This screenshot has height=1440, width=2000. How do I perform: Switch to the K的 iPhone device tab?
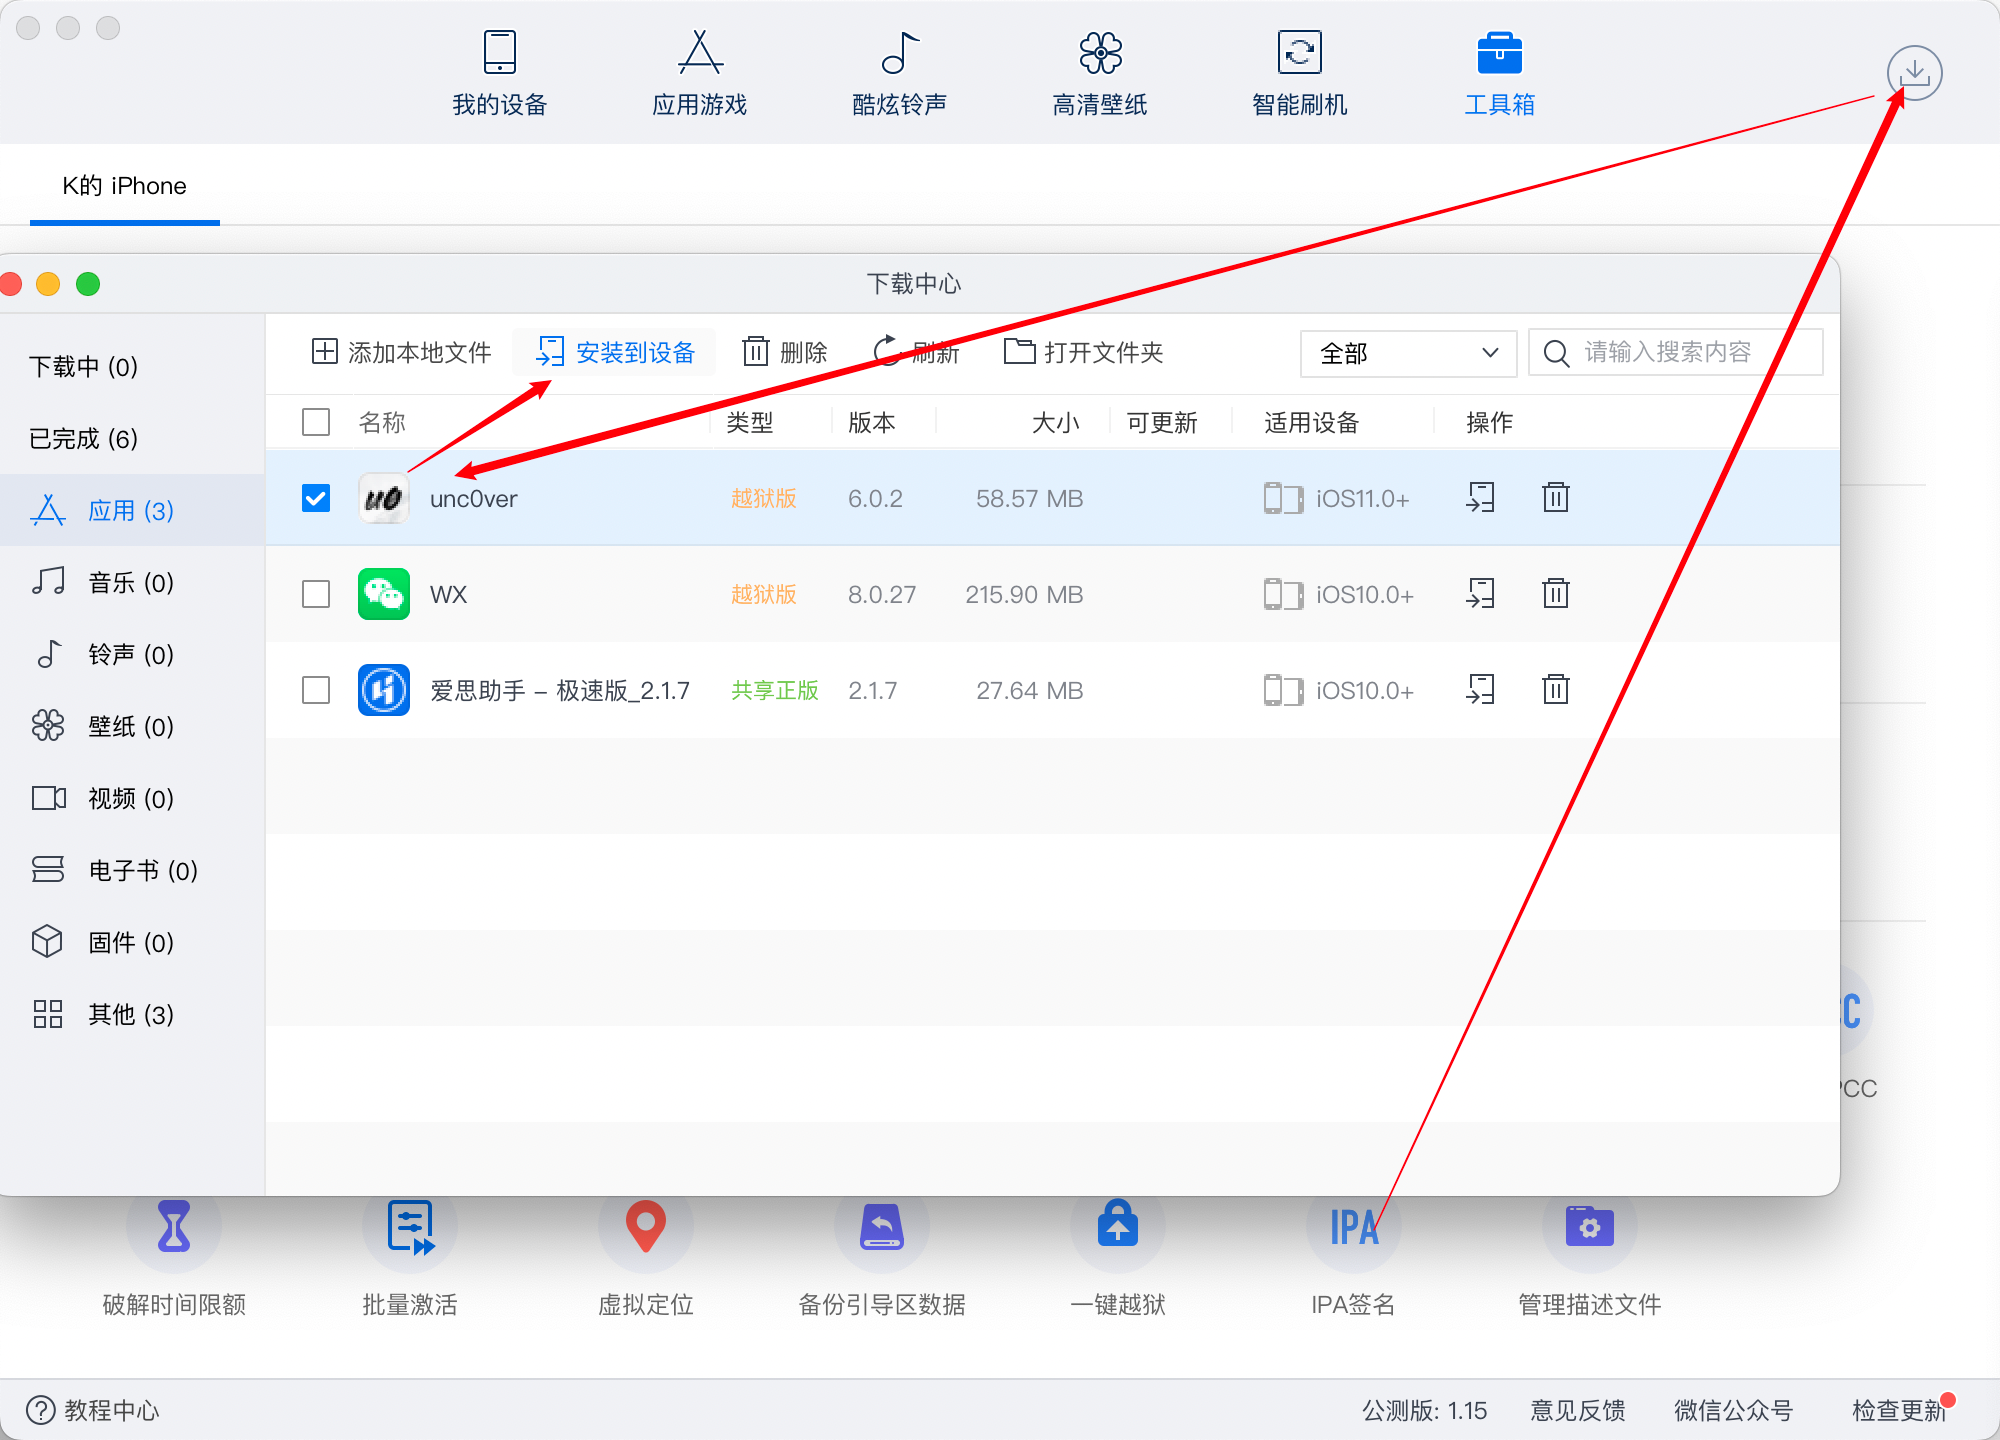(x=124, y=186)
